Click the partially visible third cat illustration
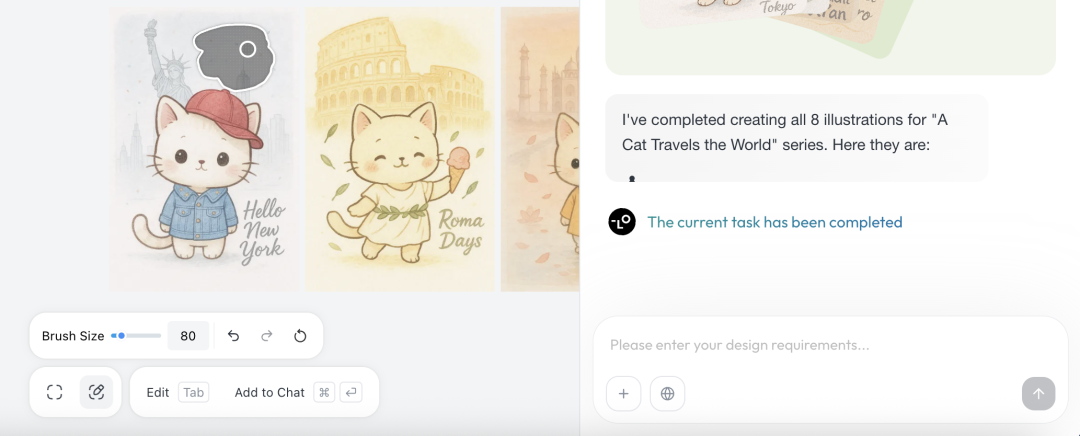 pos(540,149)
